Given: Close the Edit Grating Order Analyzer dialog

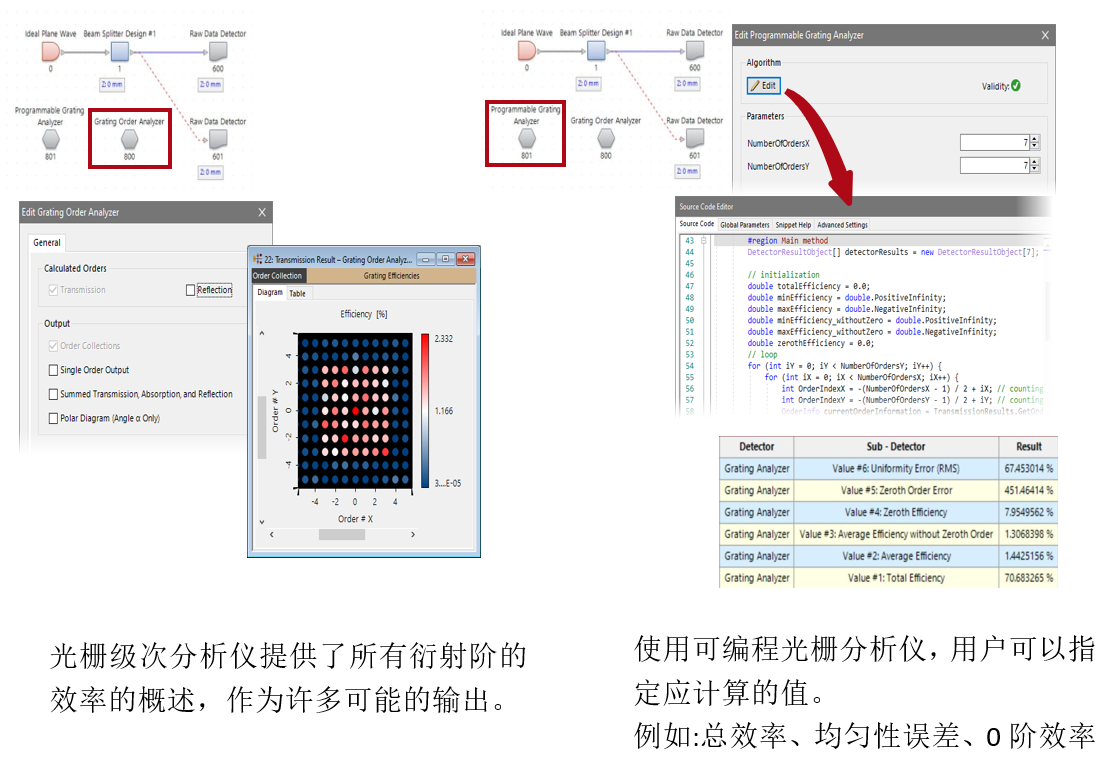Looking at the screenshot, I should pyautogui.click(x=262, y=212).
